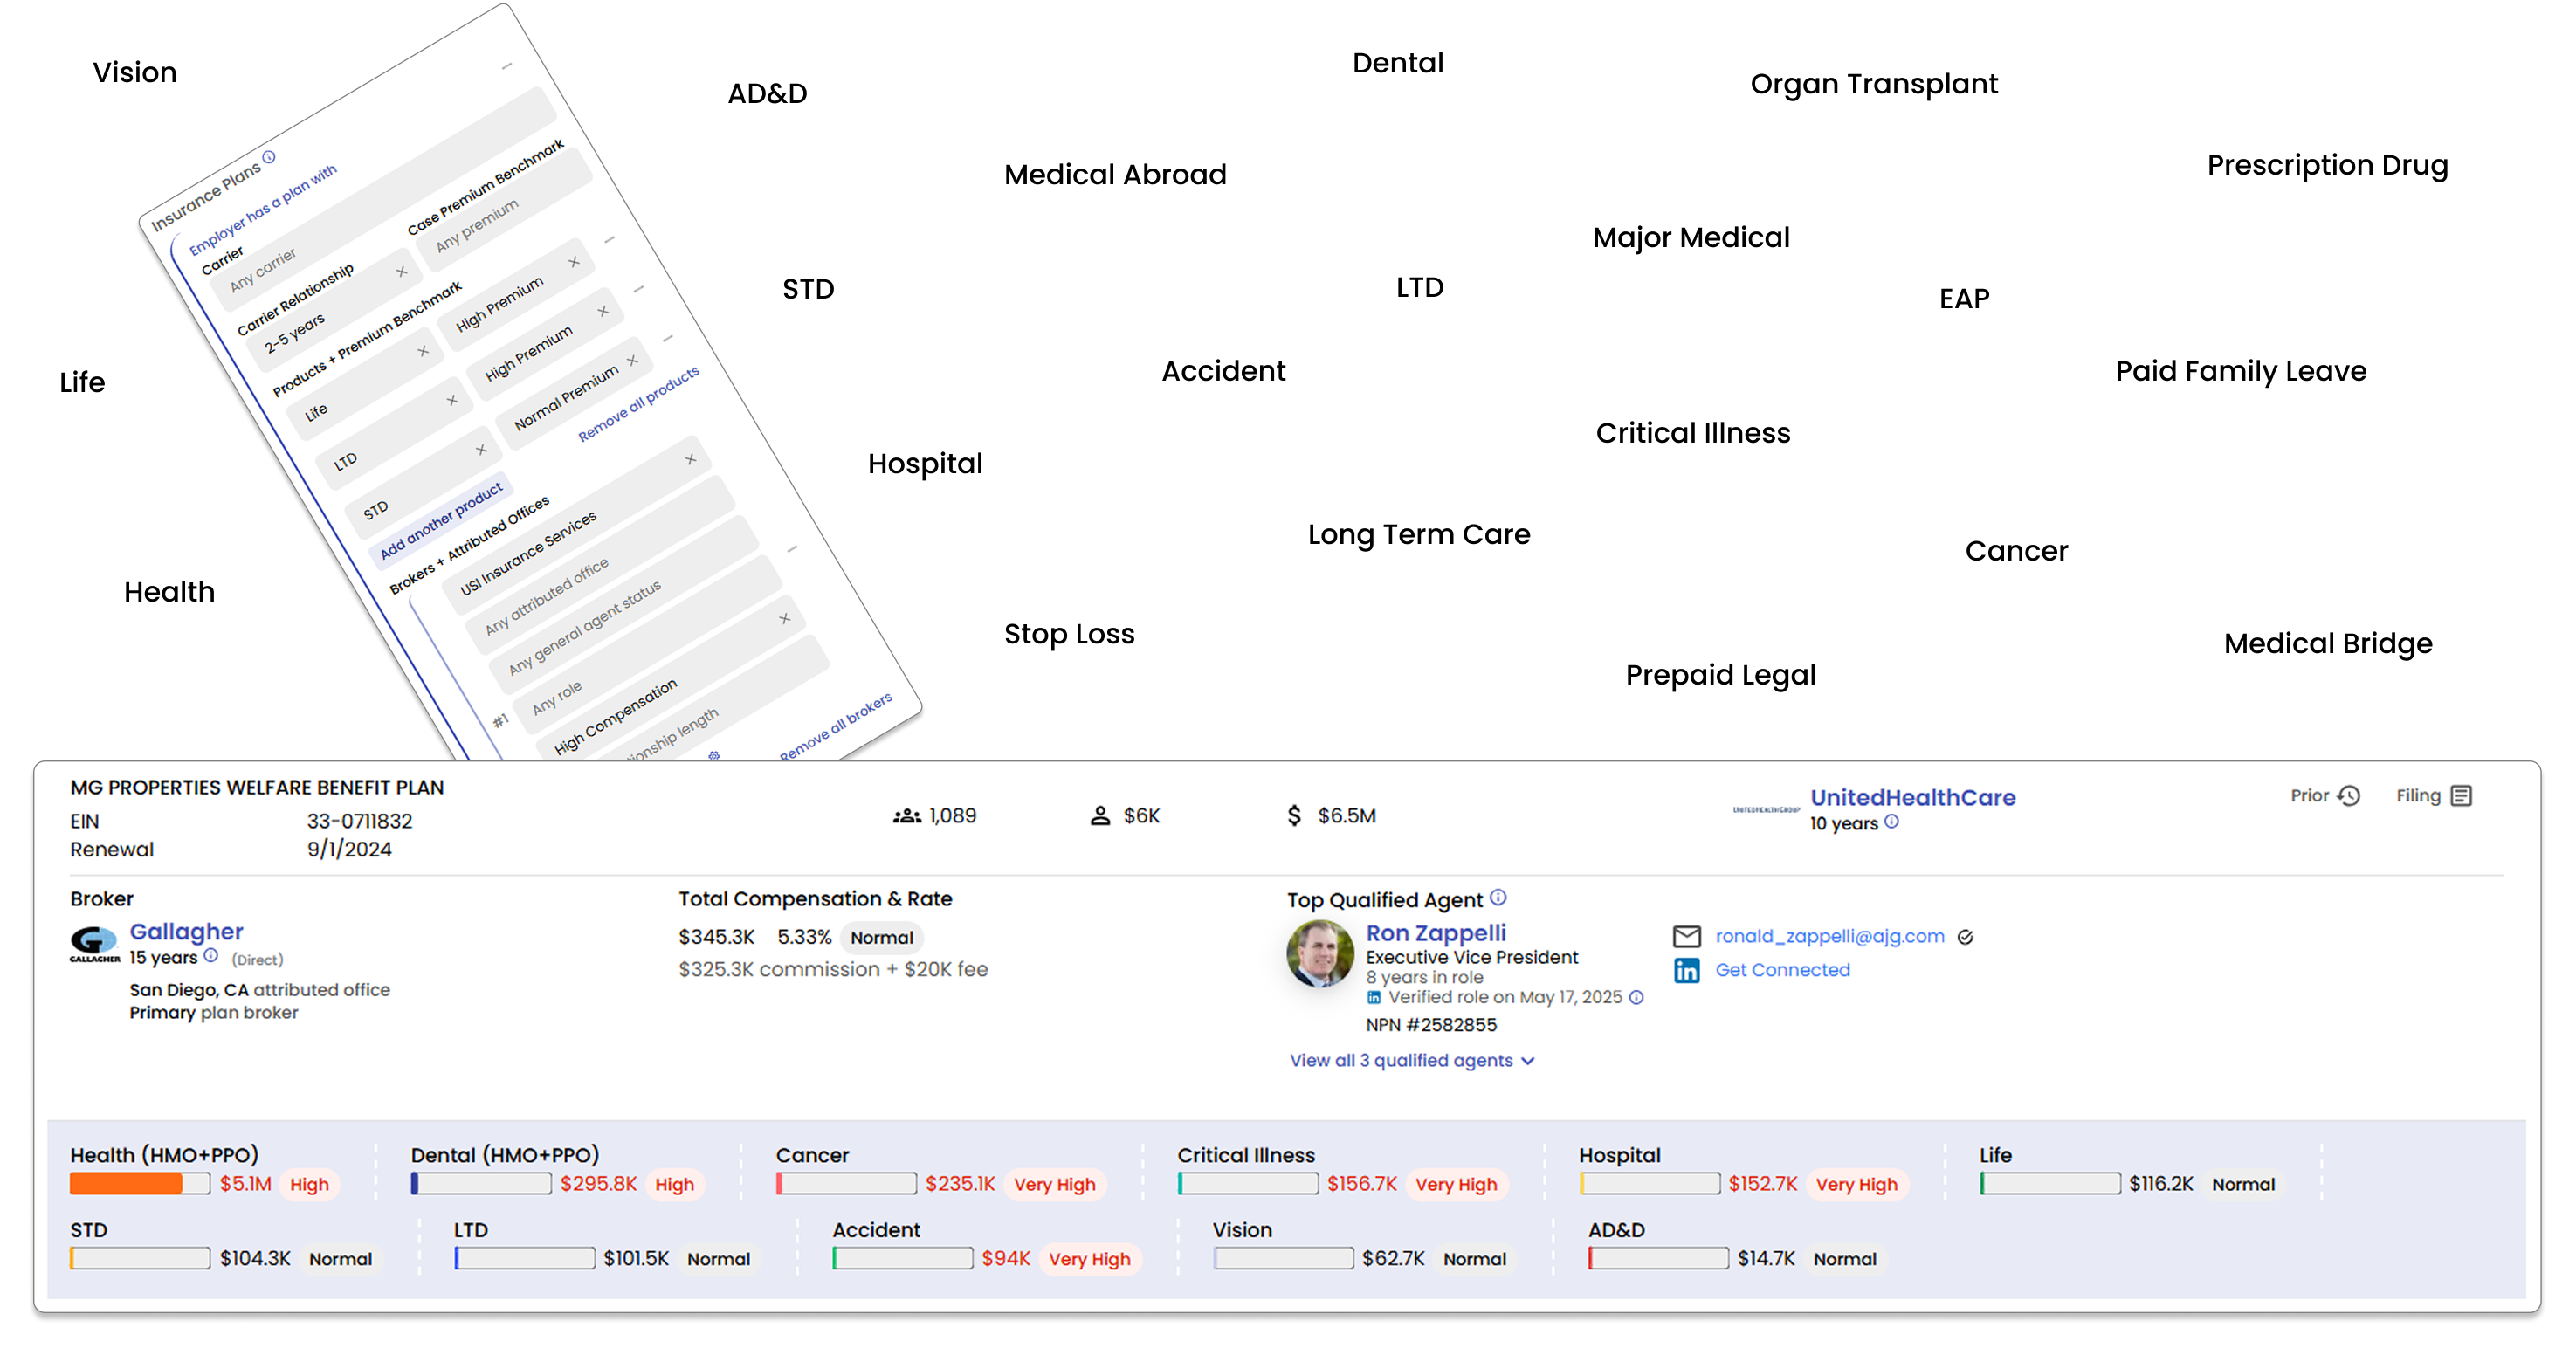Click Ron Zappelli's profile photo

(1320, 954)
